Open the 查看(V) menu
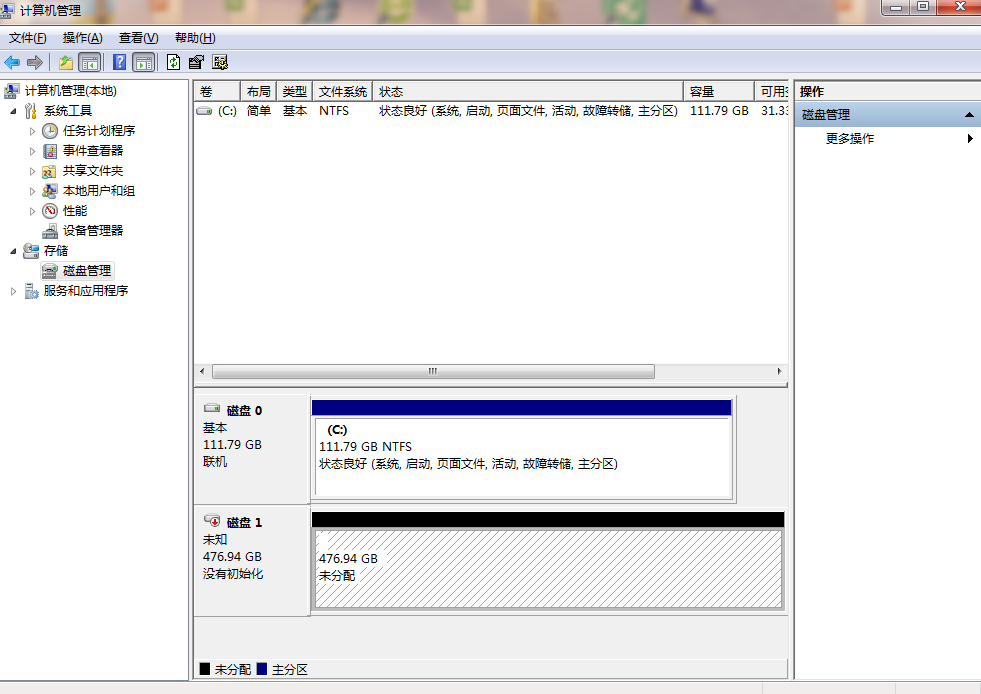The height and width of the screenshot is (694, 981). click(x=138, y=38)
